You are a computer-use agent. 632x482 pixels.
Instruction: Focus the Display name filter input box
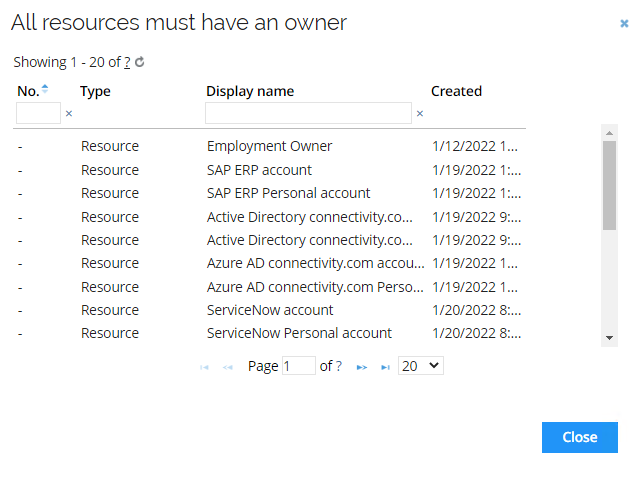click(x=308, y=113)
